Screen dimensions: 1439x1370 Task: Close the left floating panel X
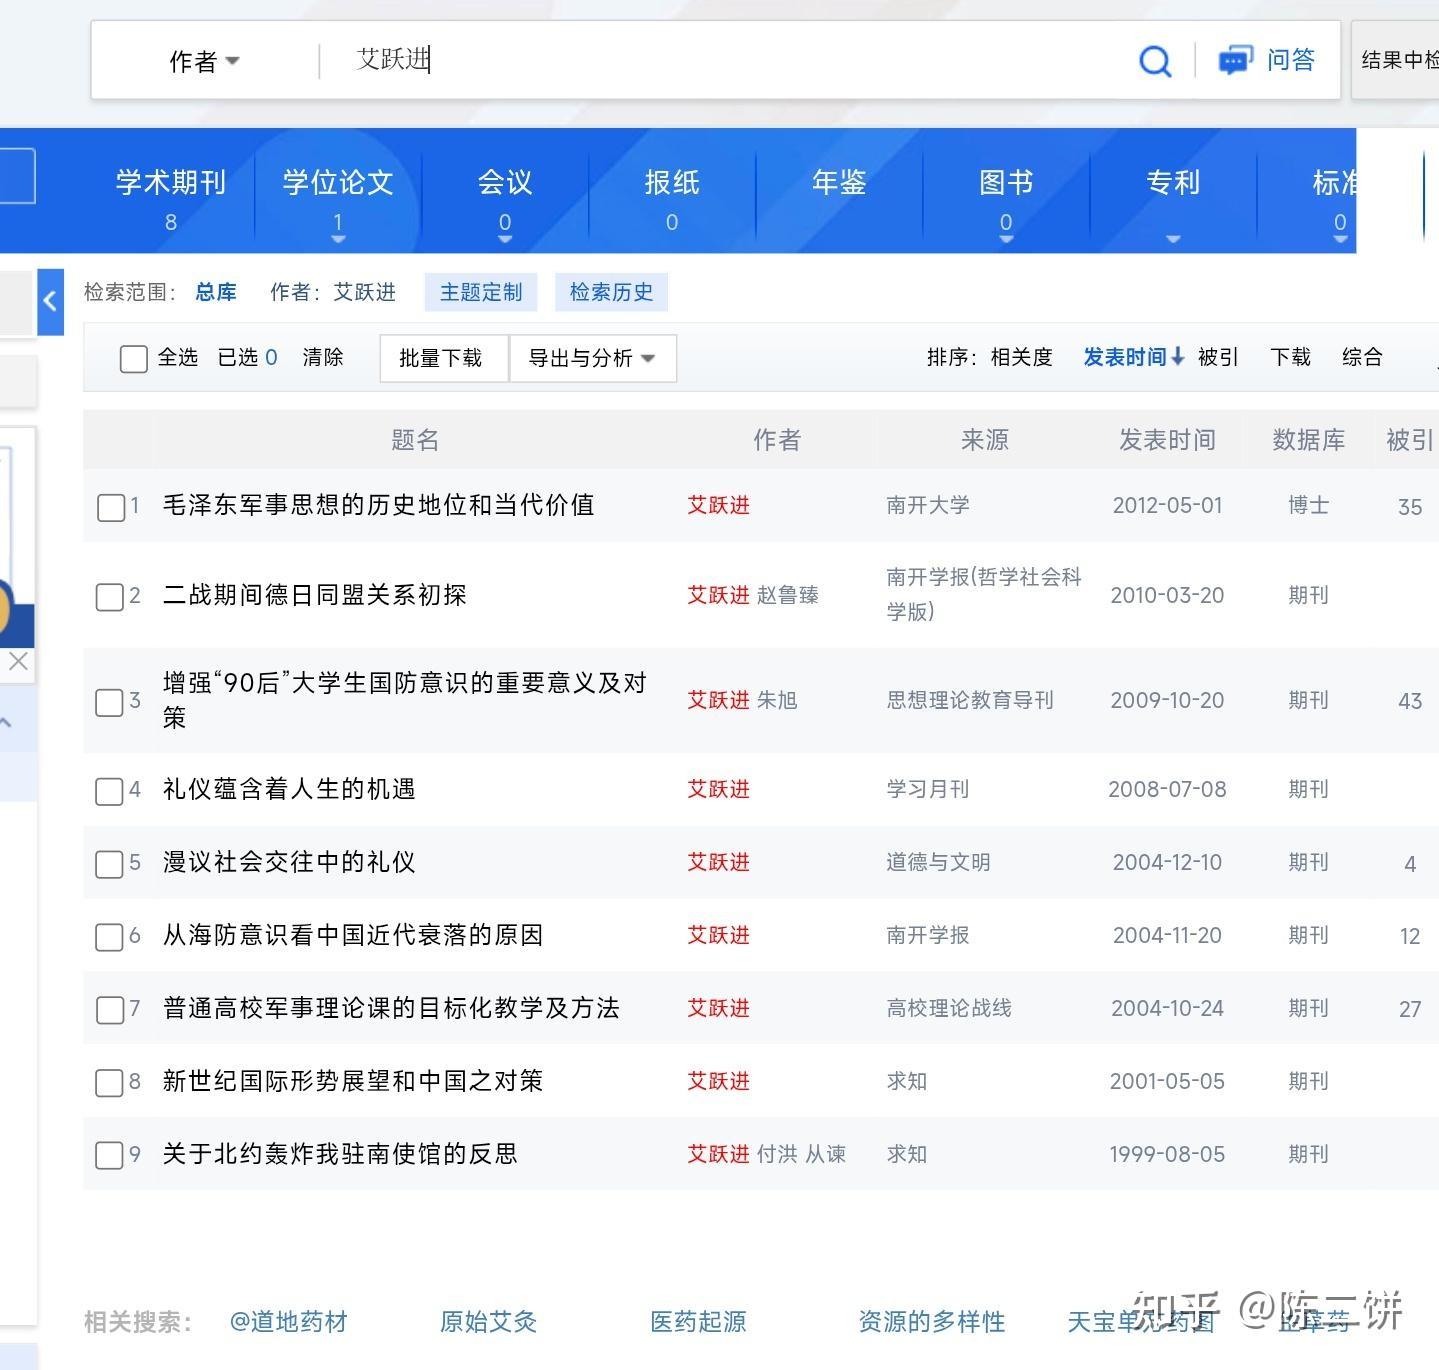pos(18,661)
